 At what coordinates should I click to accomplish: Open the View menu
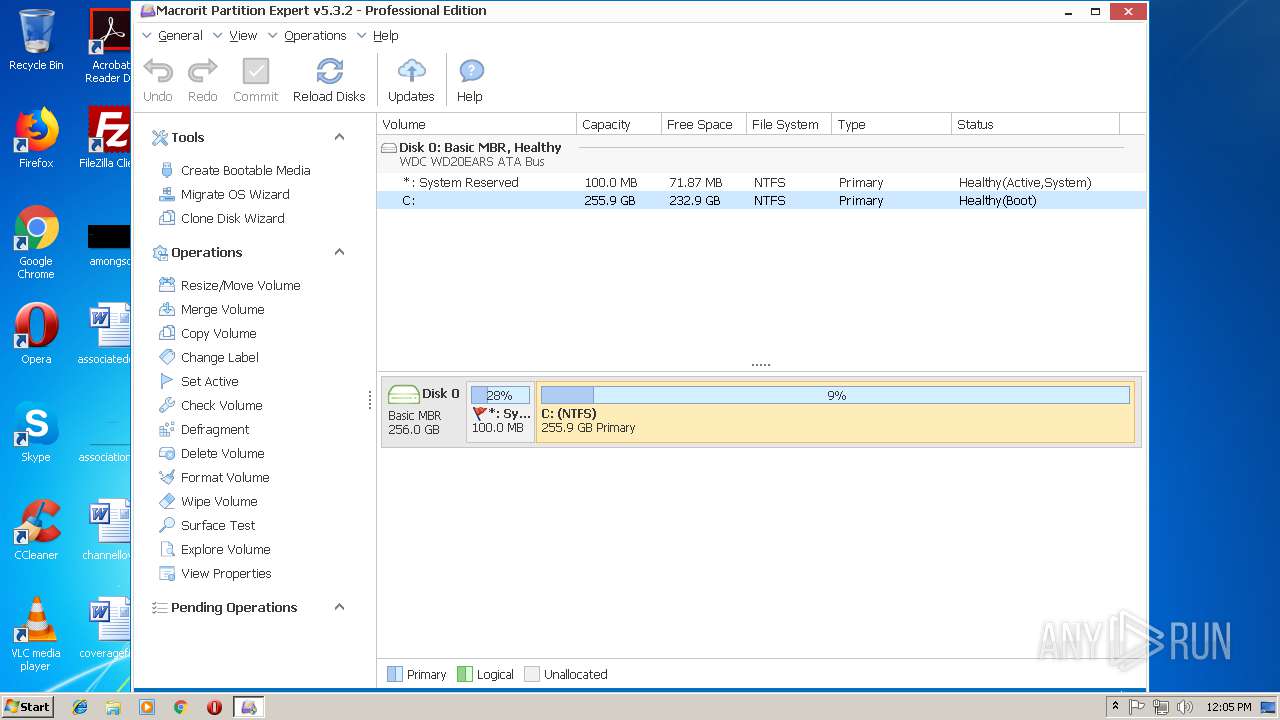(243, 35)
